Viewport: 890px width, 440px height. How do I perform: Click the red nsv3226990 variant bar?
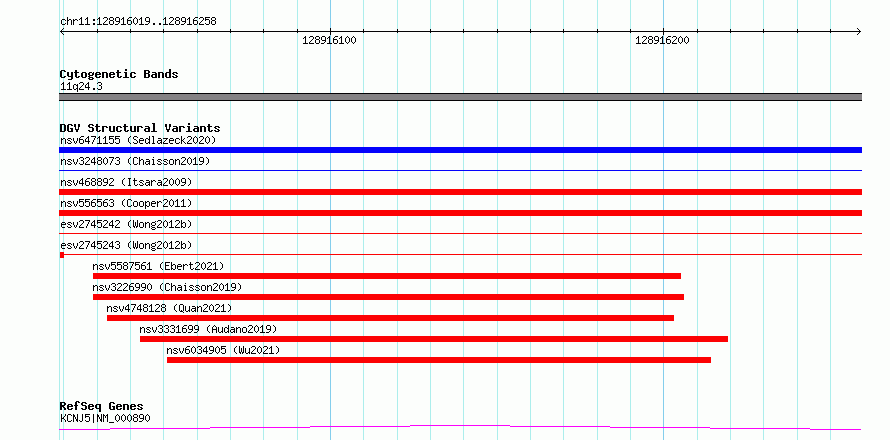pos(388,297)
